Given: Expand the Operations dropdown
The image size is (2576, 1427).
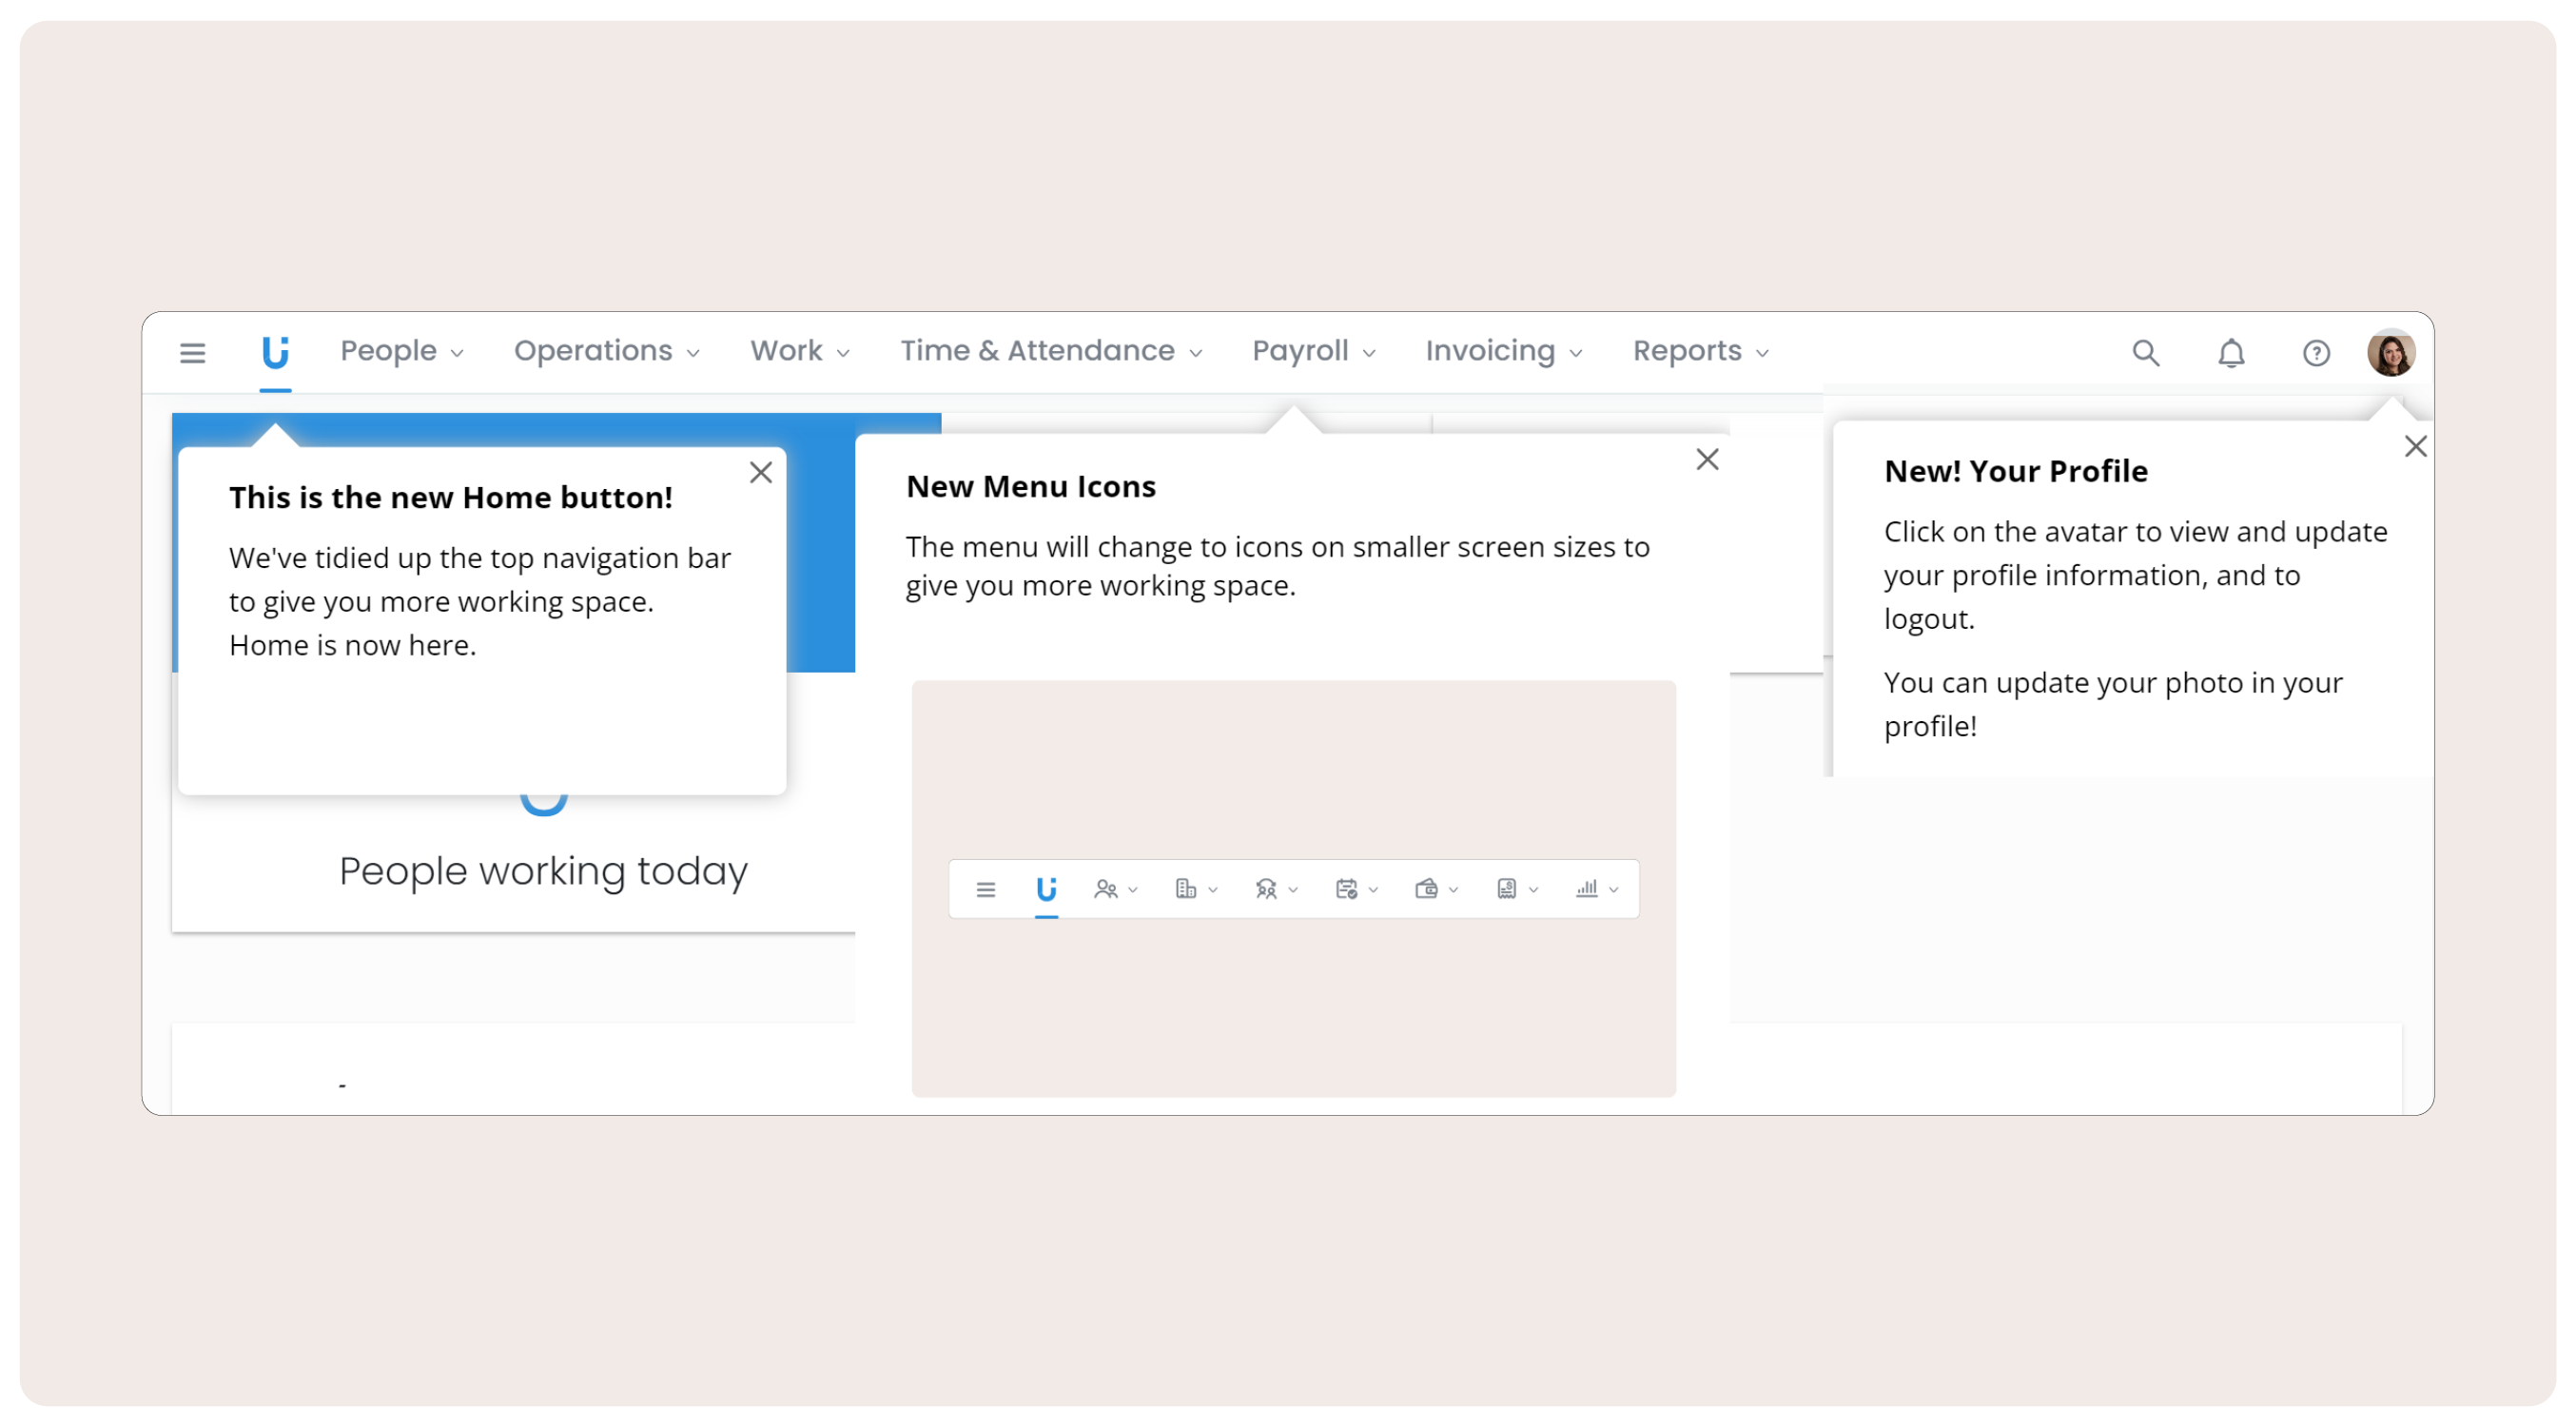Looking at the screenshot, I should (x=606, y=352).
